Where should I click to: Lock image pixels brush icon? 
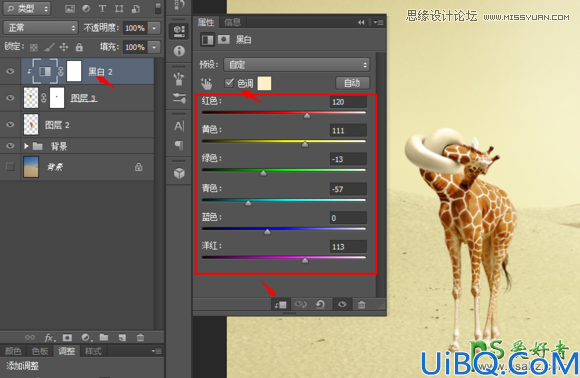[49, 47]
